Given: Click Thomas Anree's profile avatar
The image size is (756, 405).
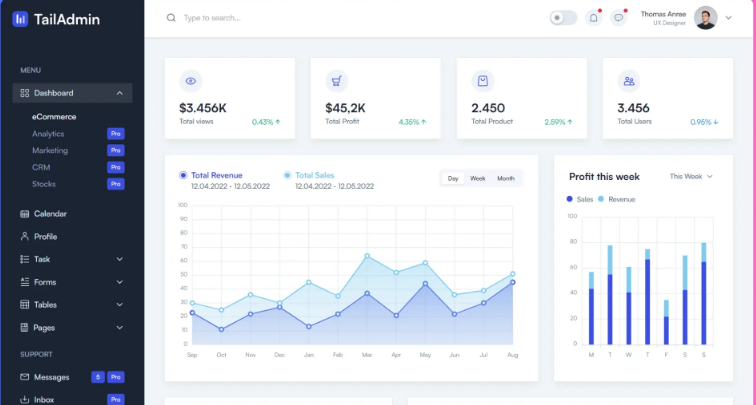Looking at the screenshot, I should (705, 18).
